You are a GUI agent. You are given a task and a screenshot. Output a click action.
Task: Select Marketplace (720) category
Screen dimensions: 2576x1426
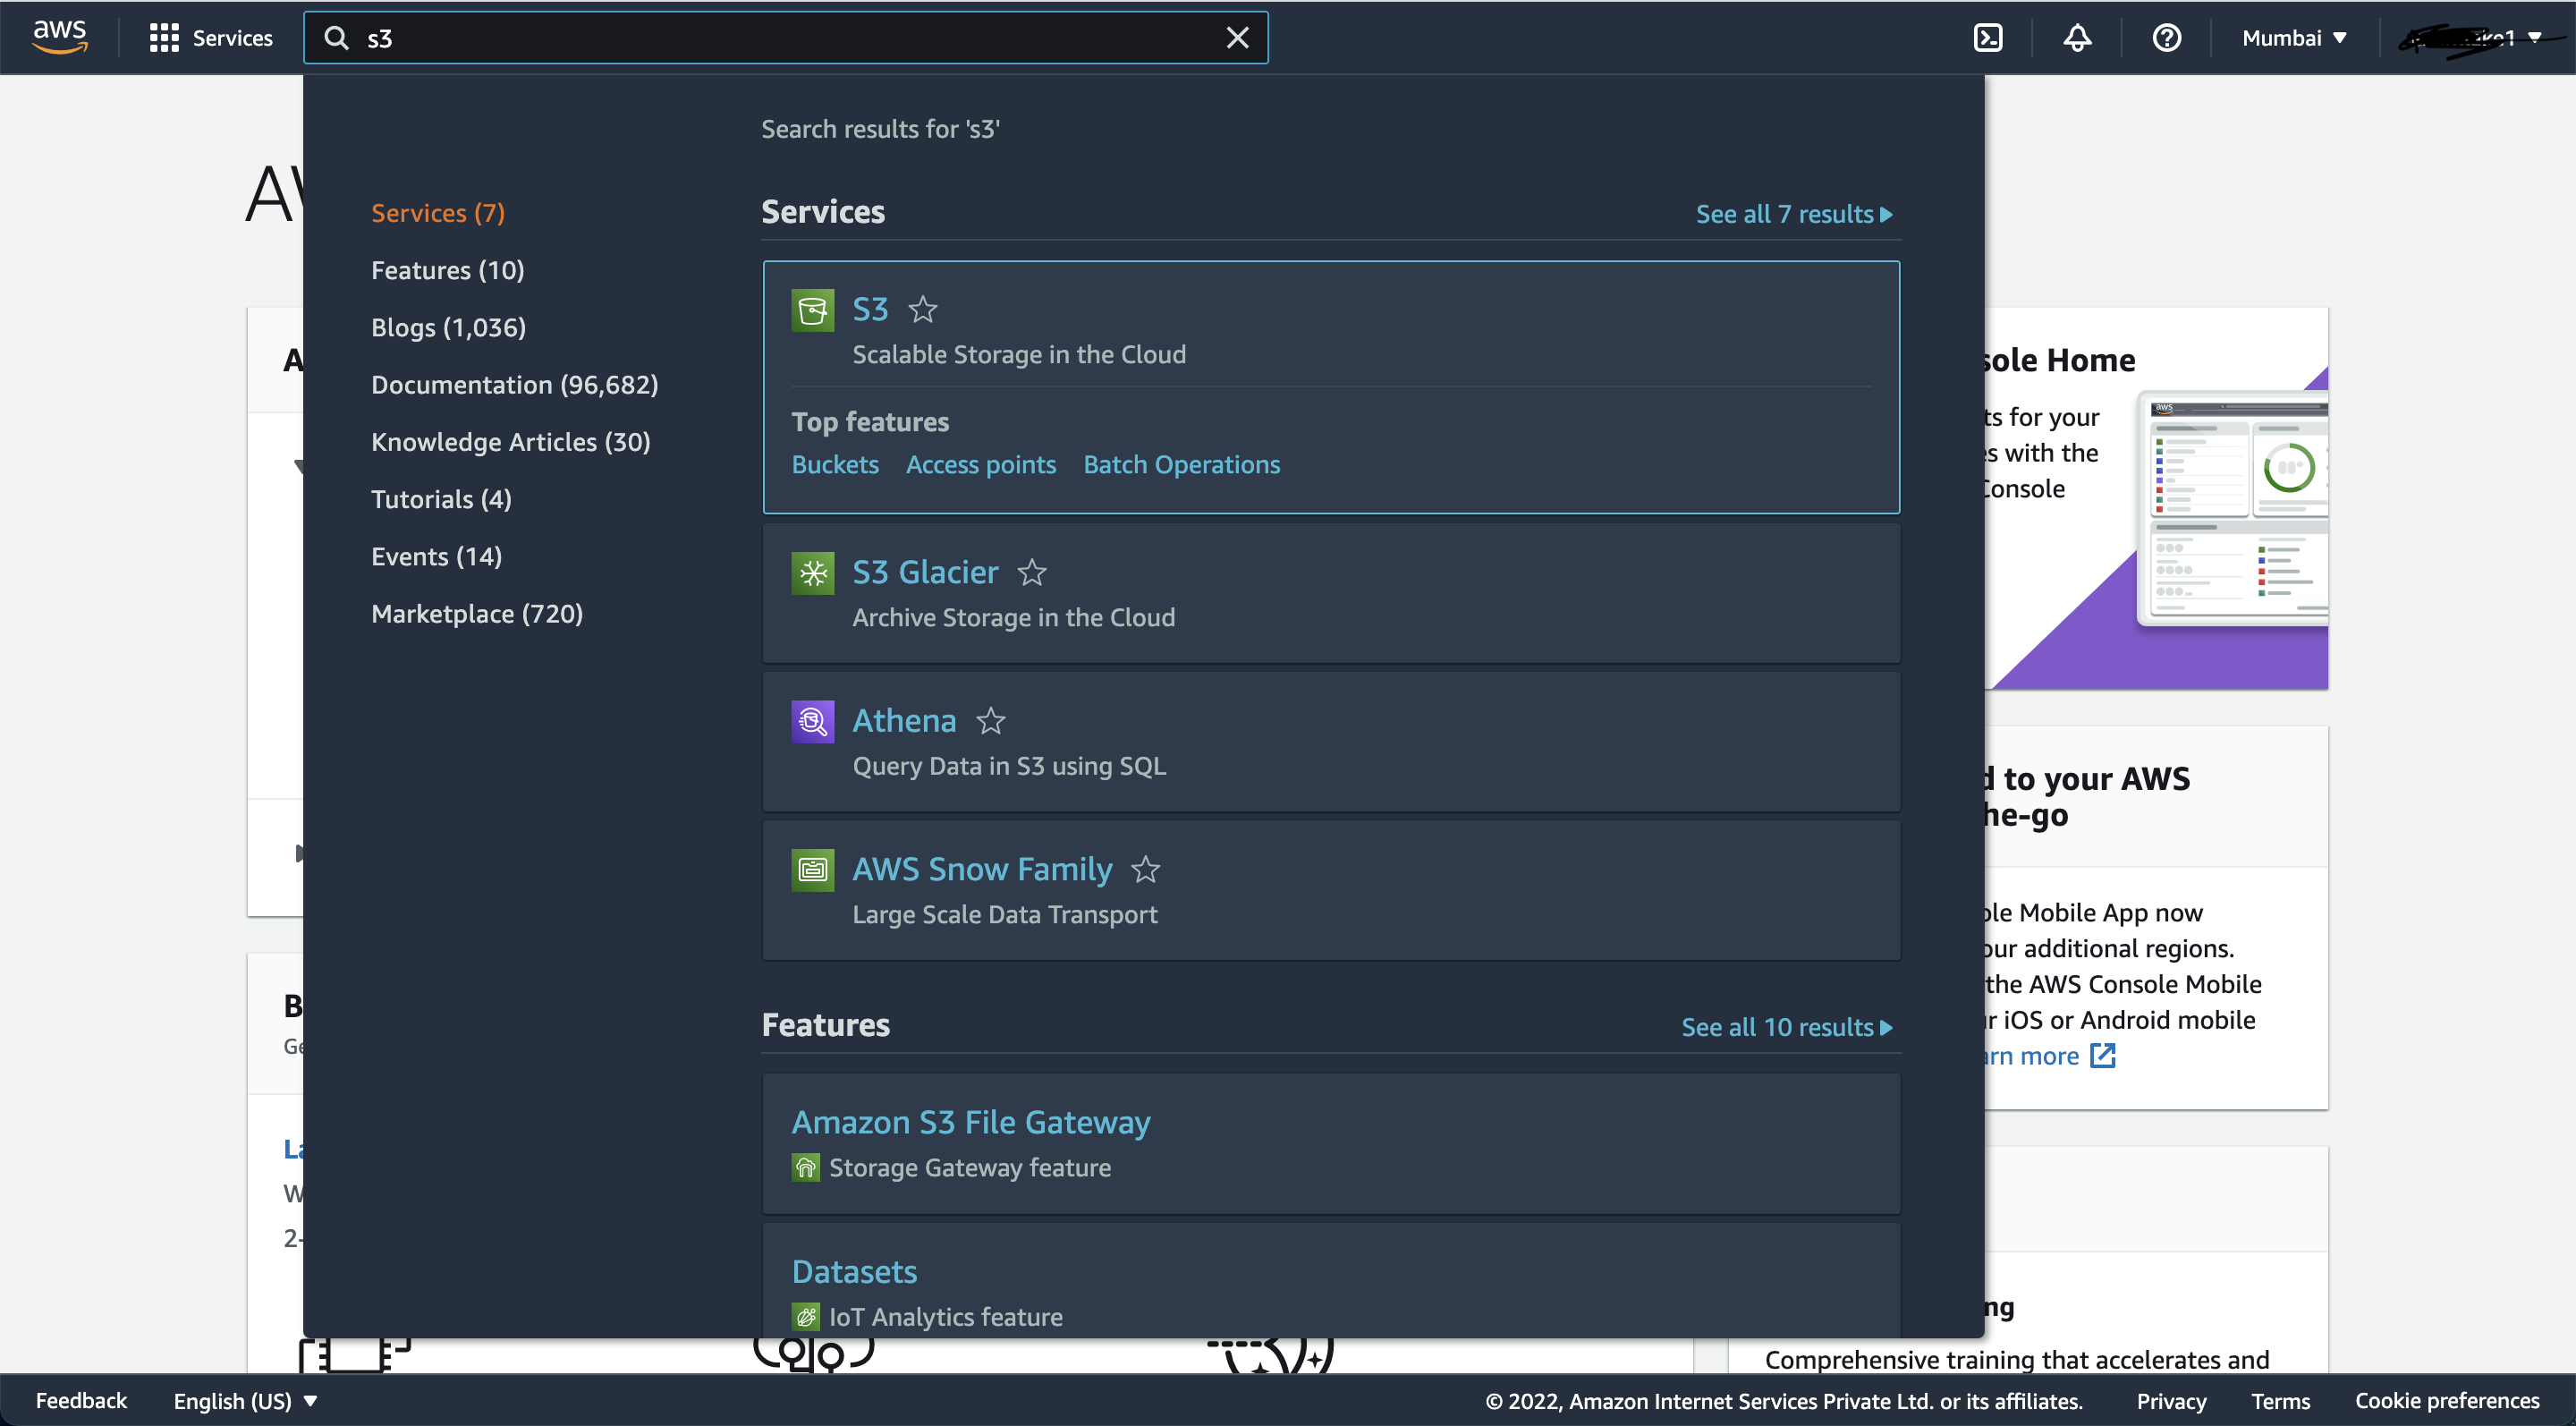pyautogui.click(x=477, y=613)
